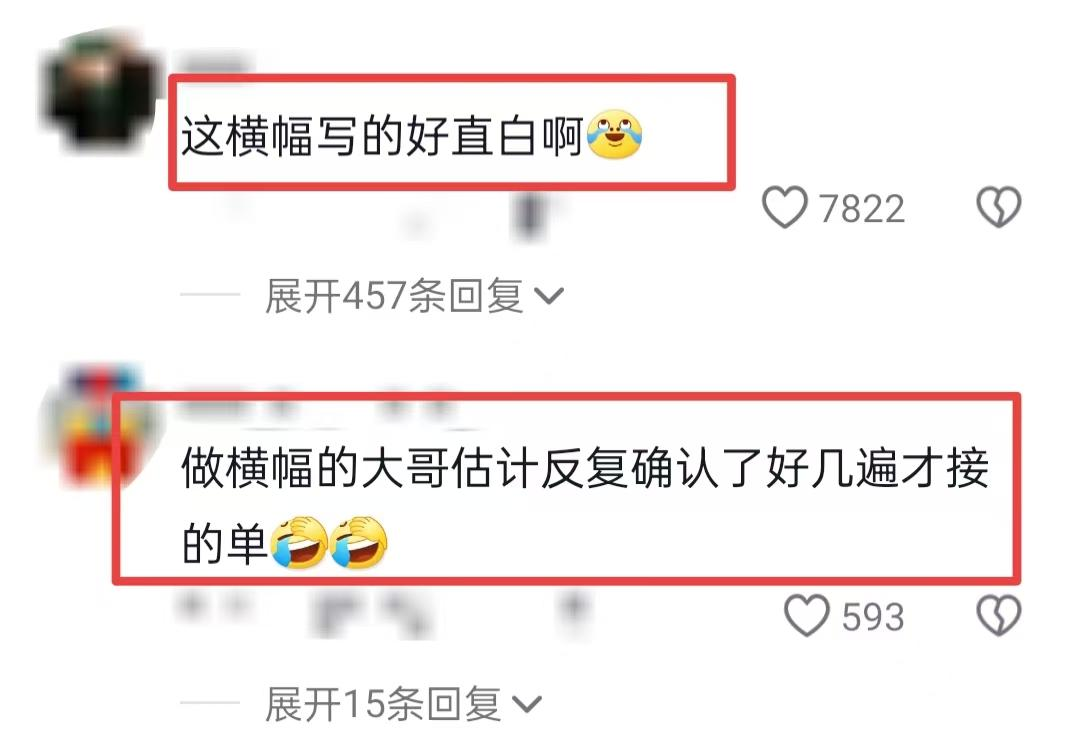Click the crying emoji after 好直白啊
Image resolution: width=1080 pixels, height=748 pixels.
tap(614, 135)
